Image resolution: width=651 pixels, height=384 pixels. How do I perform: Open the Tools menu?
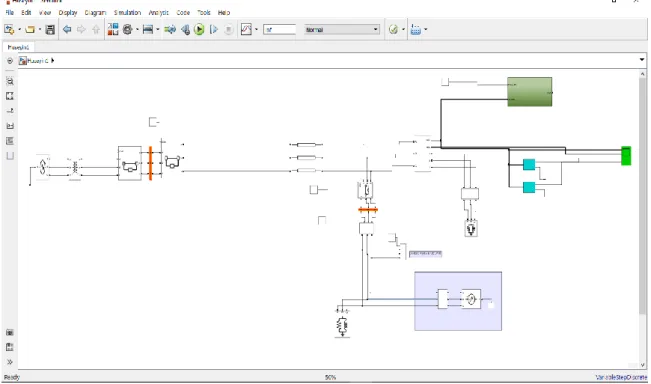click(x=204, y=12)
